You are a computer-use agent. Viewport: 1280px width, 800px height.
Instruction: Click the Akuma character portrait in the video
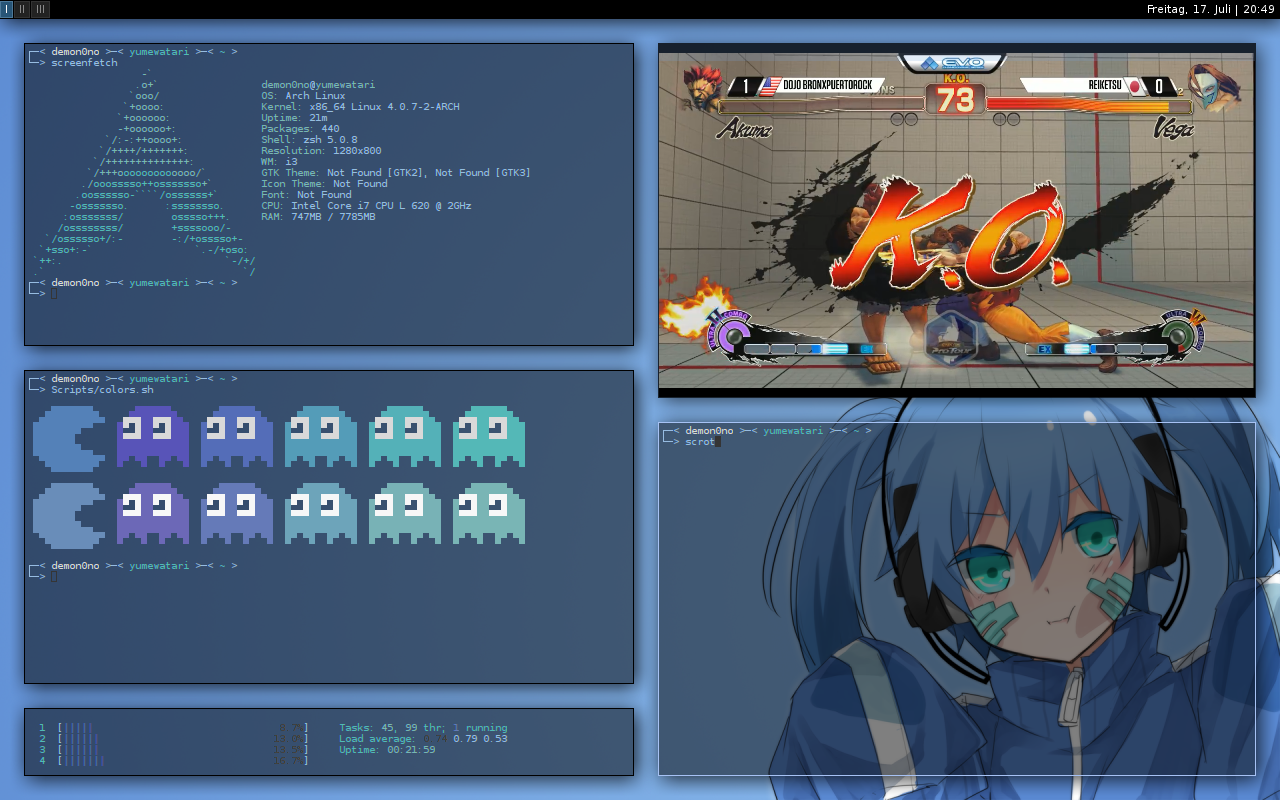point(704,88)
